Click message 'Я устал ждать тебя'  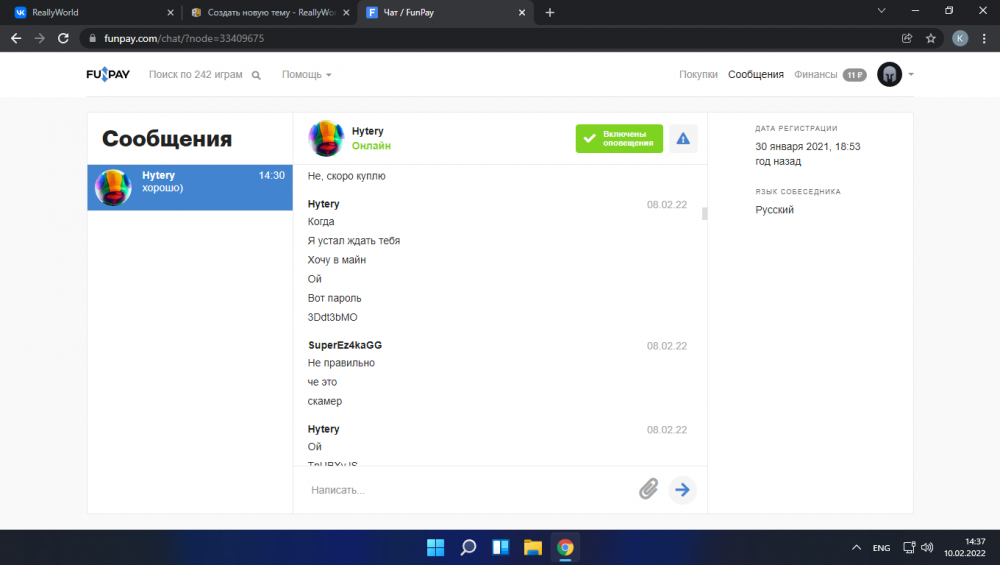354,240
